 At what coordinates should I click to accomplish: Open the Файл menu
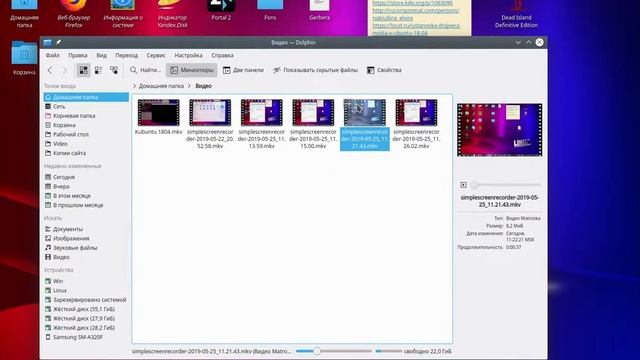coord(53,55)
